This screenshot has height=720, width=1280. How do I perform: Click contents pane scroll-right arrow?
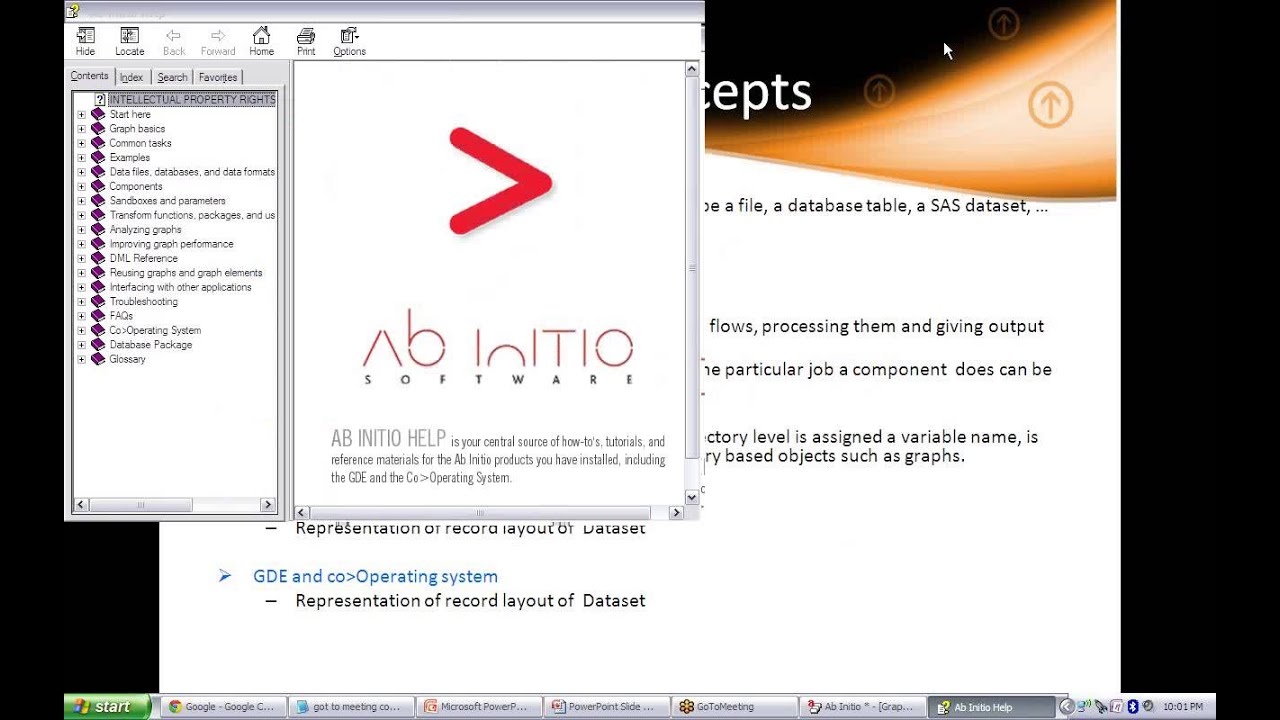pyautogui.click(x=267, y=505)
